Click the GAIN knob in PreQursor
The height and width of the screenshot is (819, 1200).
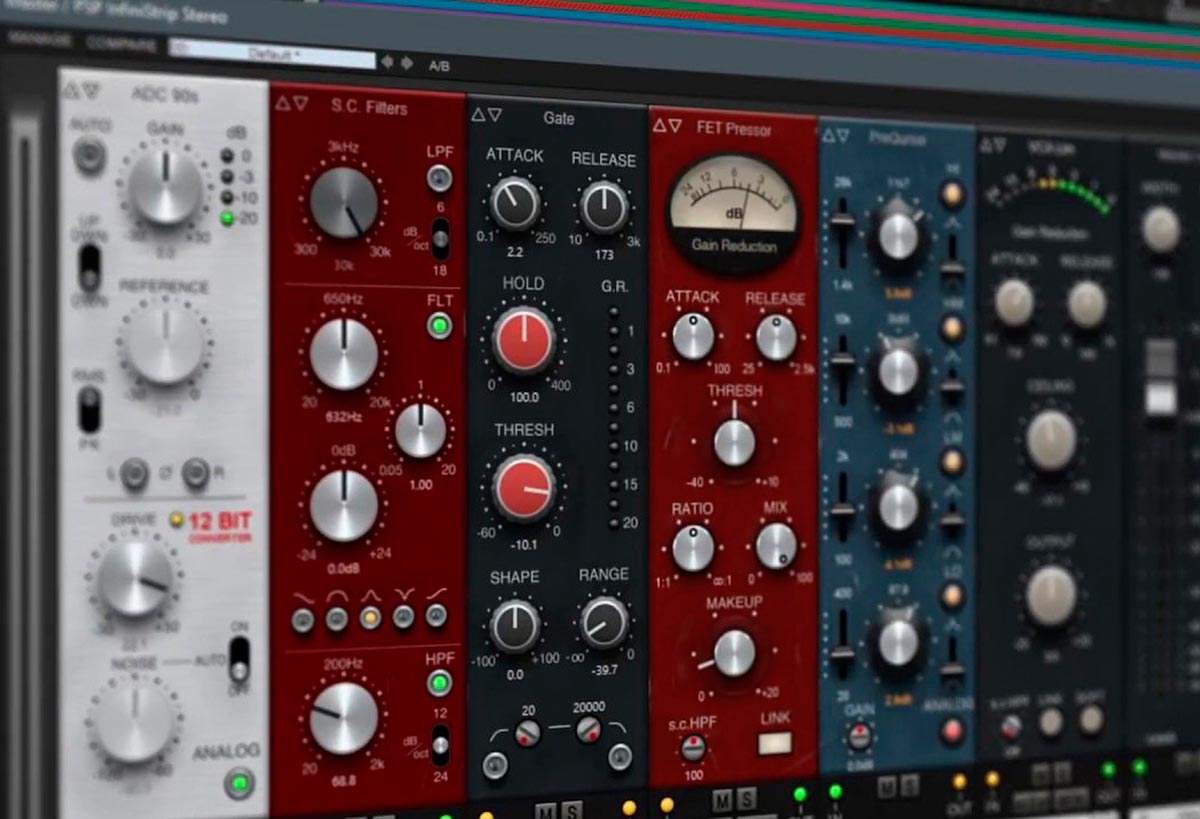point(858,738)
